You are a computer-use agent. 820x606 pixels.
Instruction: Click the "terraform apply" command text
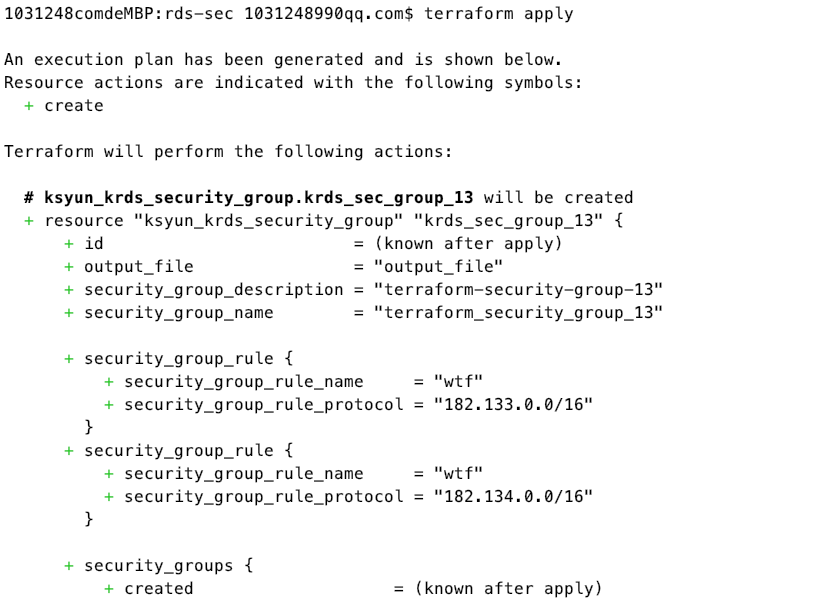[x=499, y=14]
